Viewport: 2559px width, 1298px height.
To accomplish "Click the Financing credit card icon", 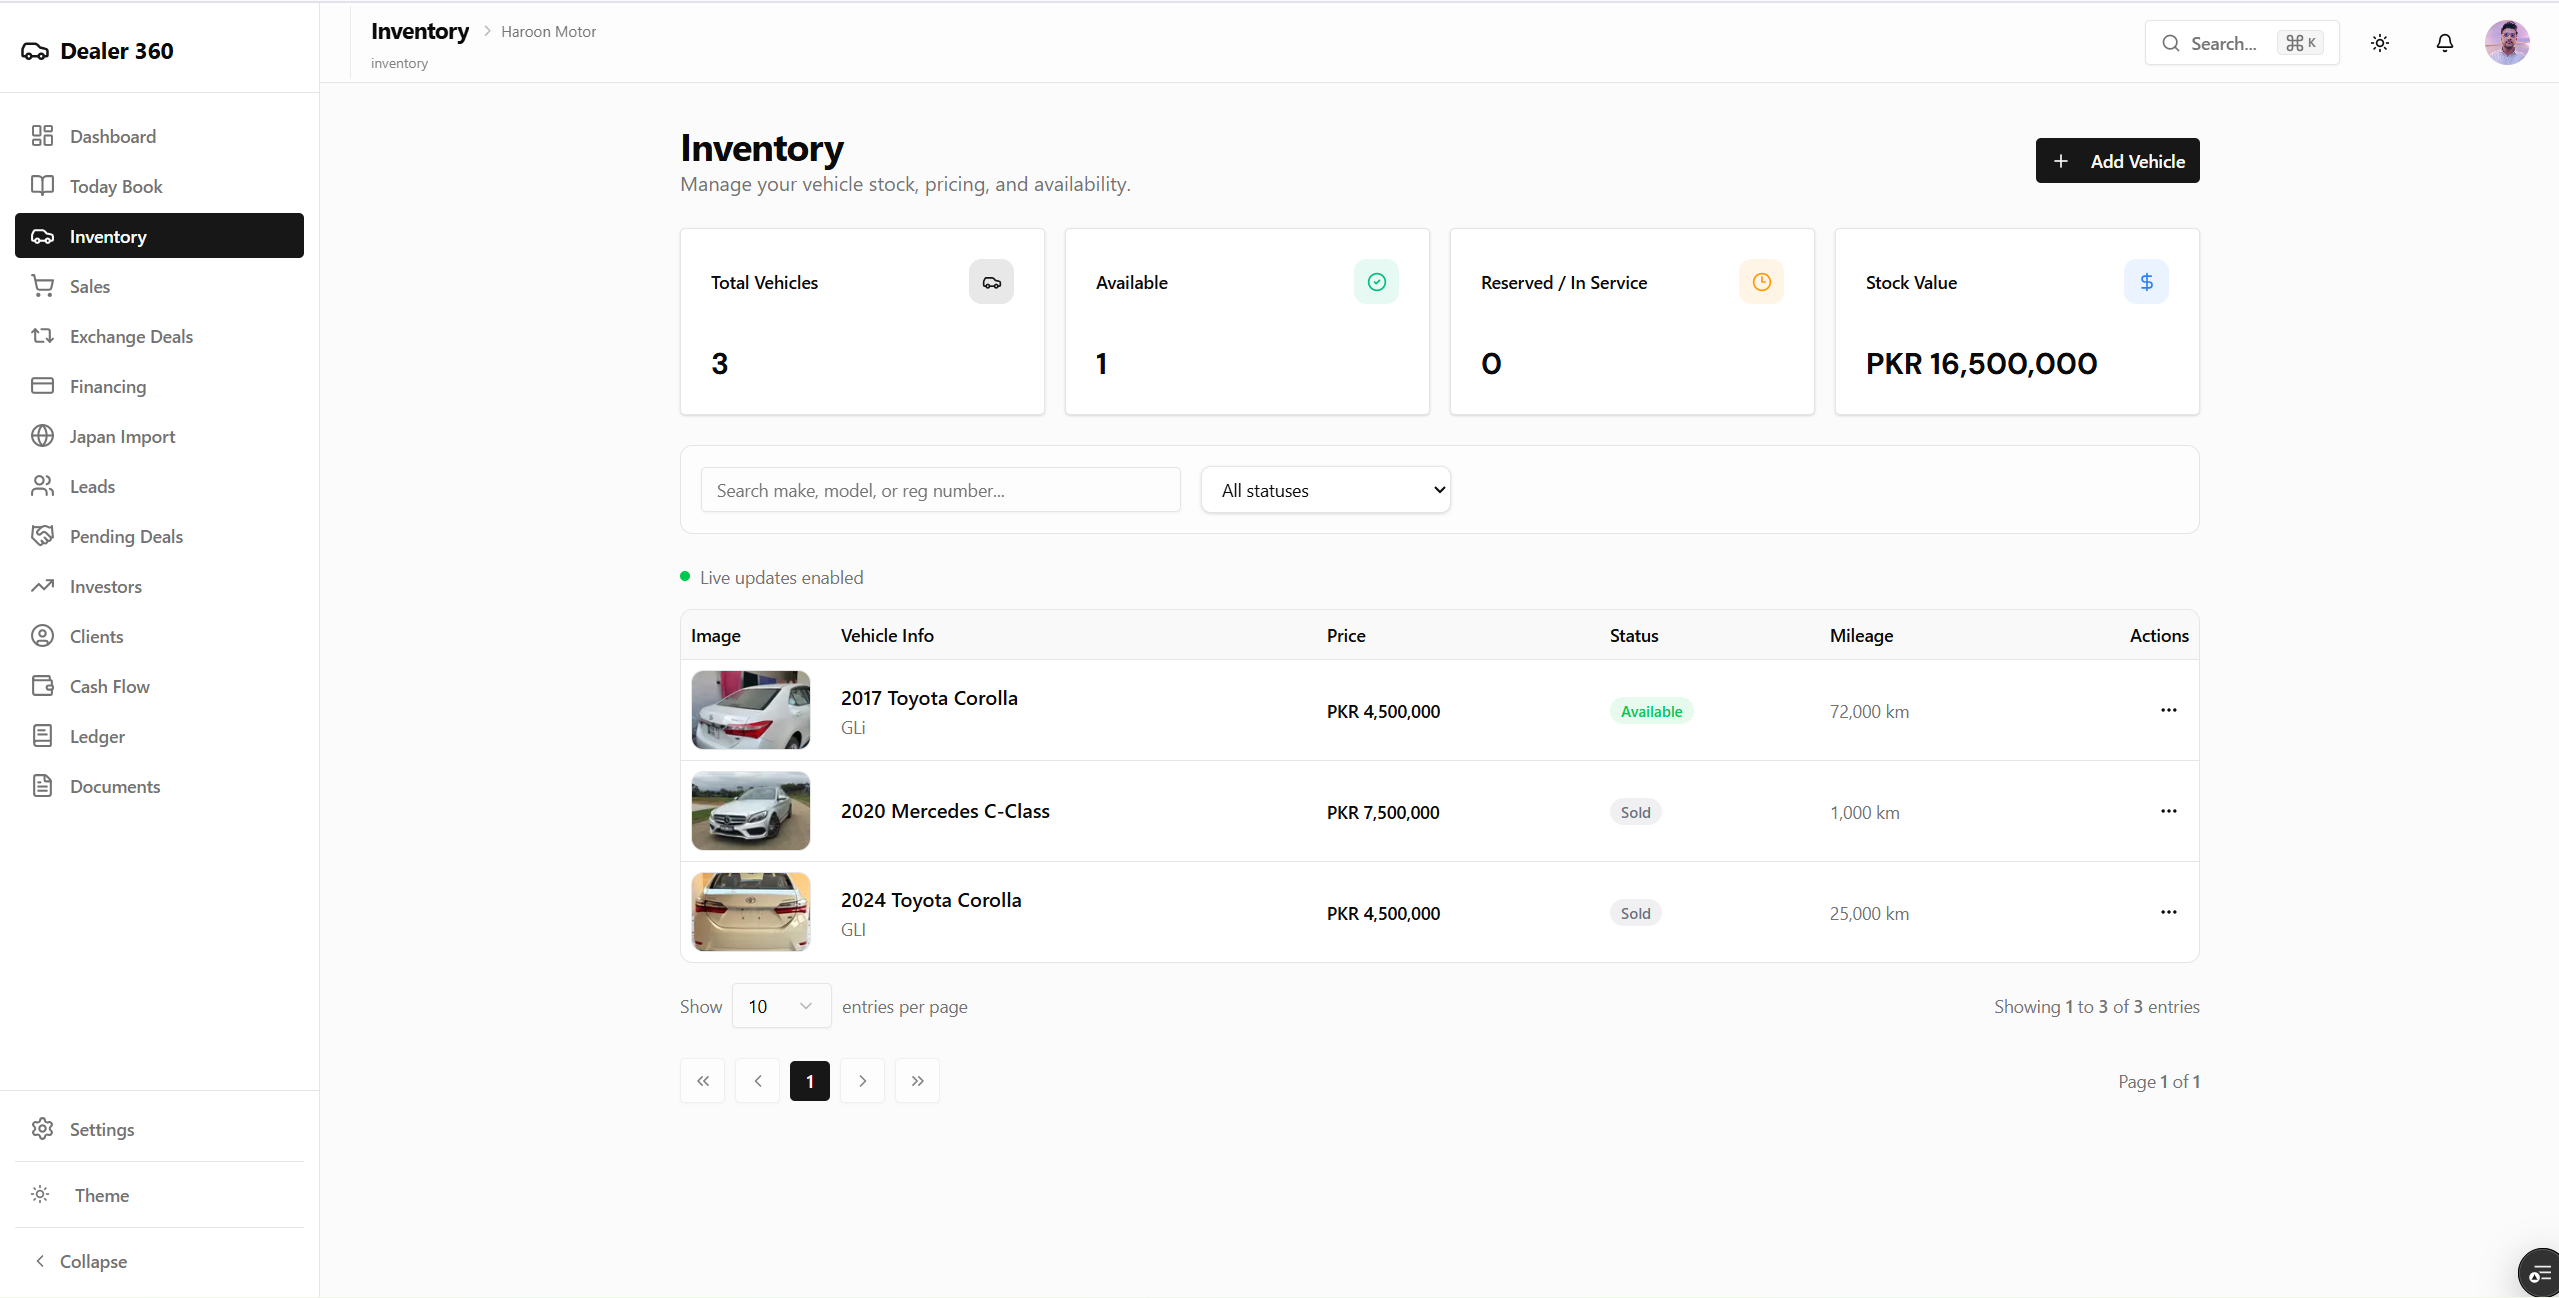I will tap(42, 385).
